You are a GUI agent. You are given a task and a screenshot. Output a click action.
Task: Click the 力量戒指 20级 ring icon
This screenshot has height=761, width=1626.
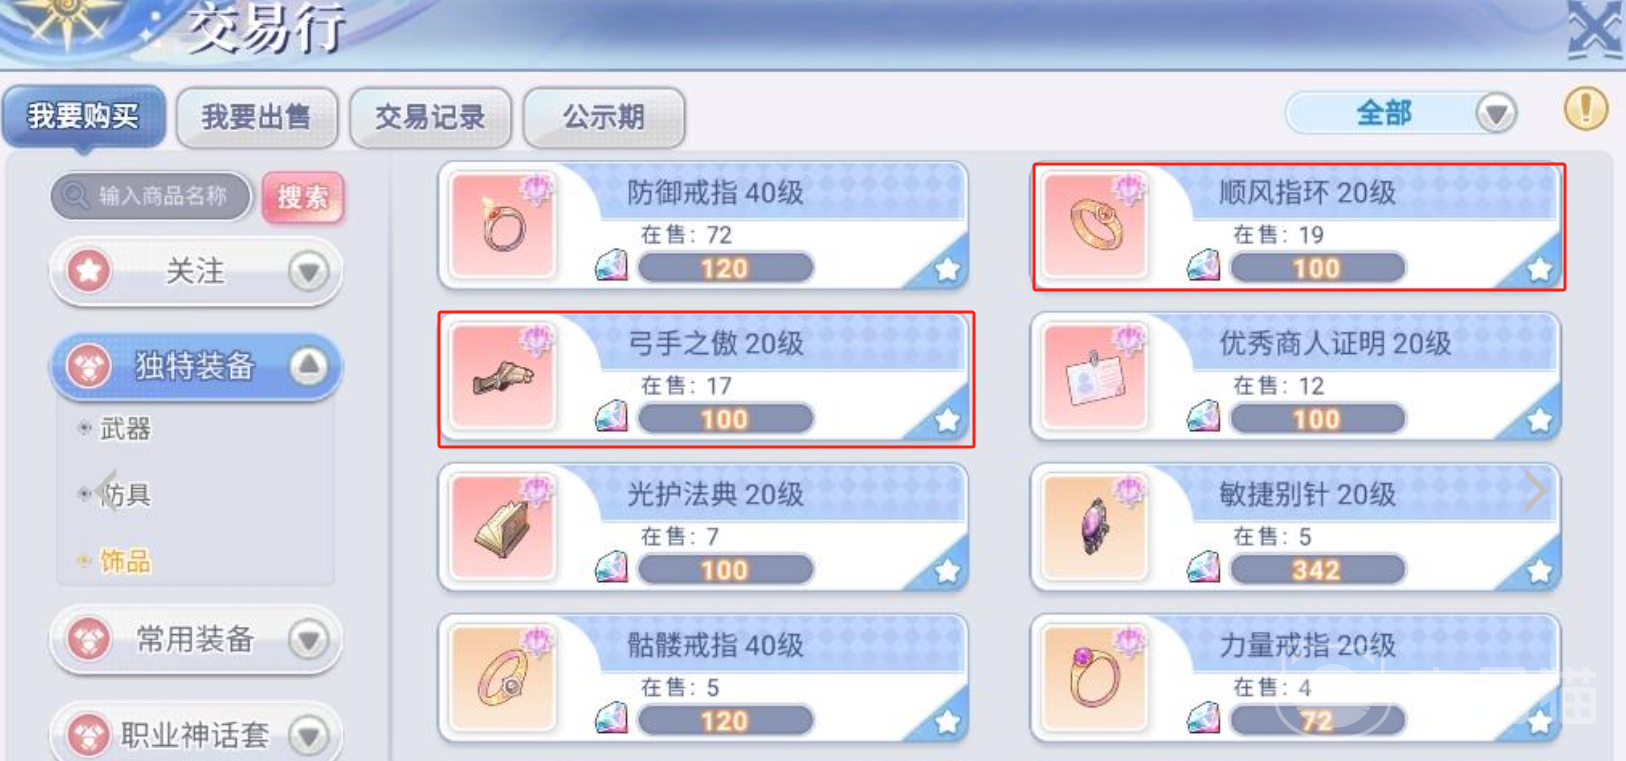tap(1094, 678)
